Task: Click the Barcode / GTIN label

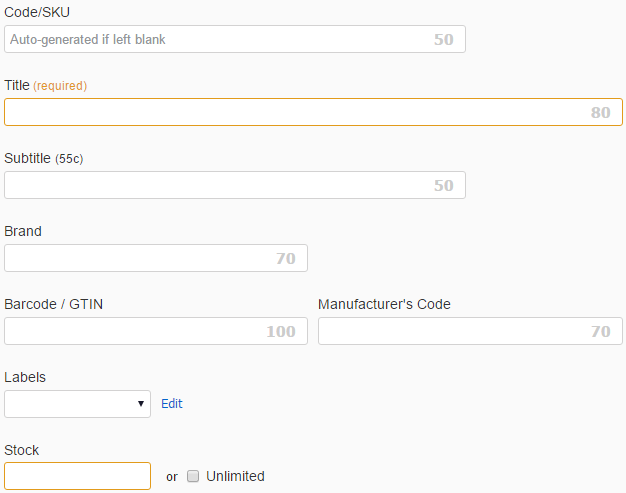Action: 53,304
